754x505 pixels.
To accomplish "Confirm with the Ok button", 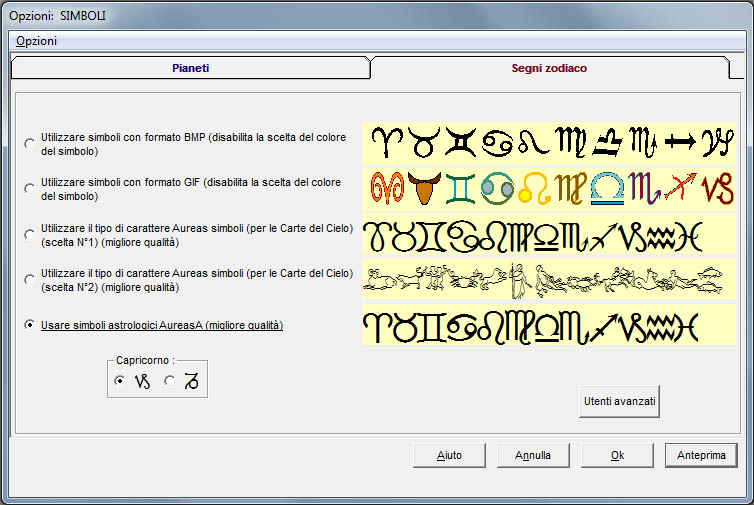I will 617,455.
